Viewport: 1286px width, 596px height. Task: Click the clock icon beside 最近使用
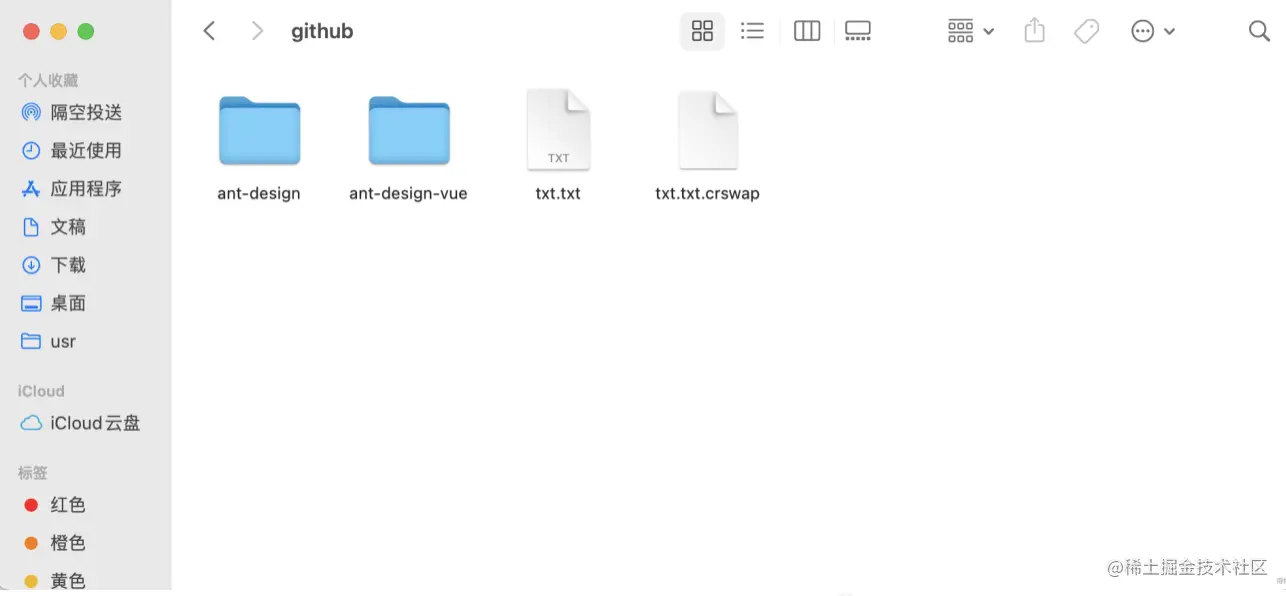pos(31,150)
